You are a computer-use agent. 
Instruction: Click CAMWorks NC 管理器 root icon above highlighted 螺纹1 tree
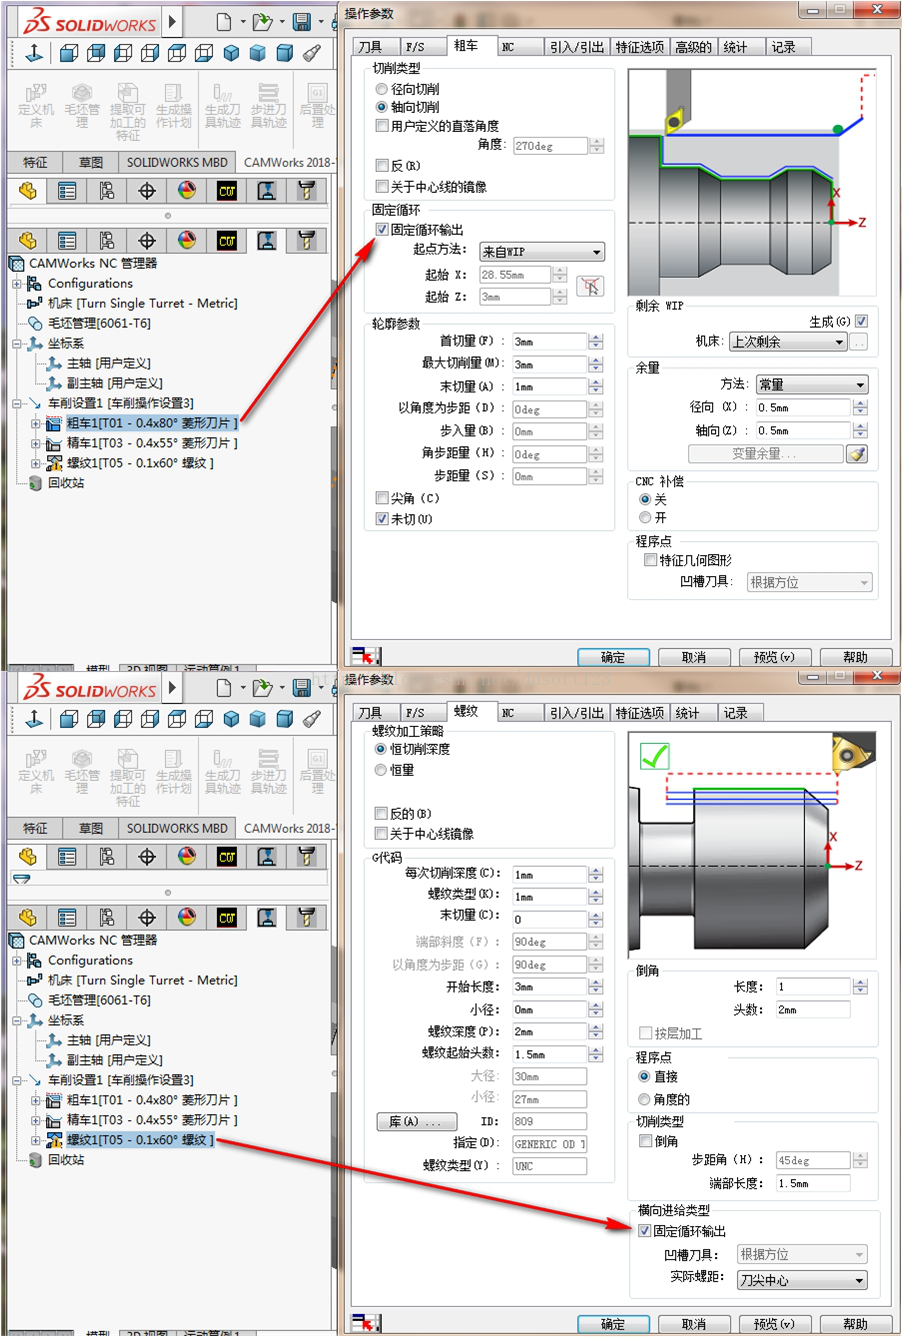coord(16,940)
